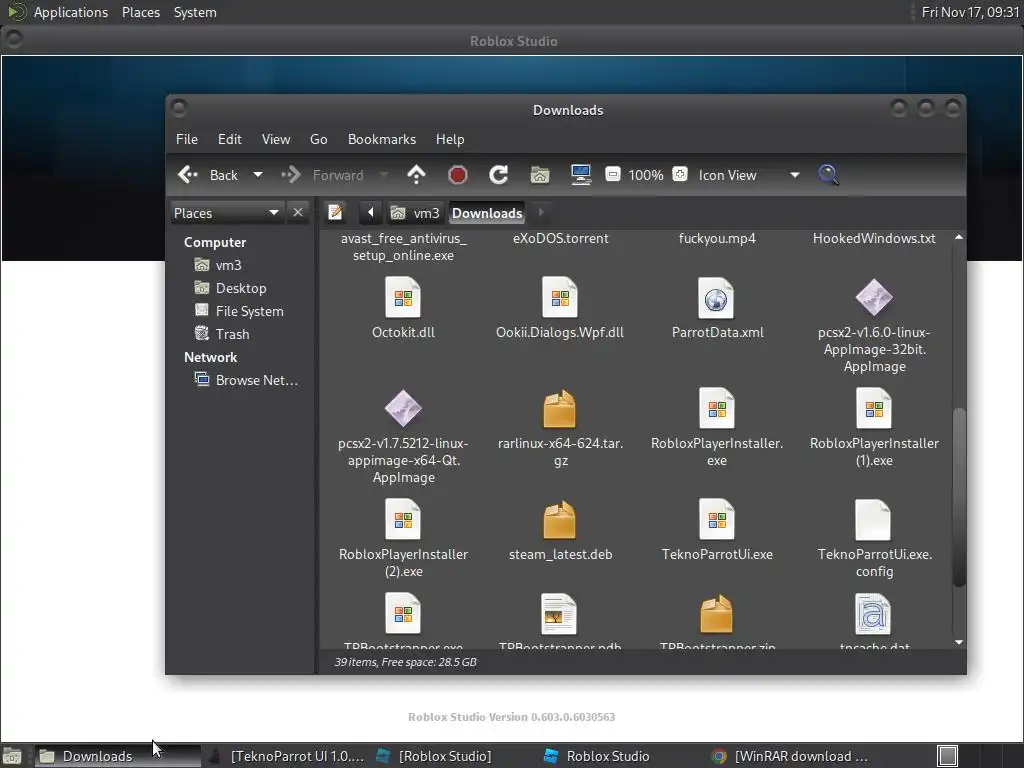Reset zoom via 100% label
1024x768 pixels.
point(646,175)
